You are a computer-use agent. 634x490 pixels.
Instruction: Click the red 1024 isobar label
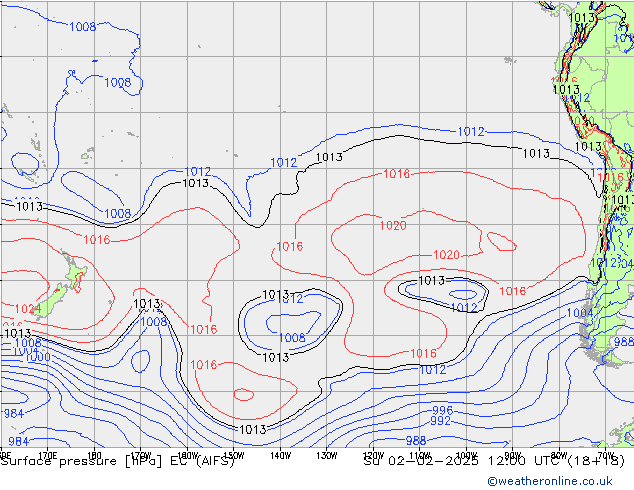pos(28,309)
